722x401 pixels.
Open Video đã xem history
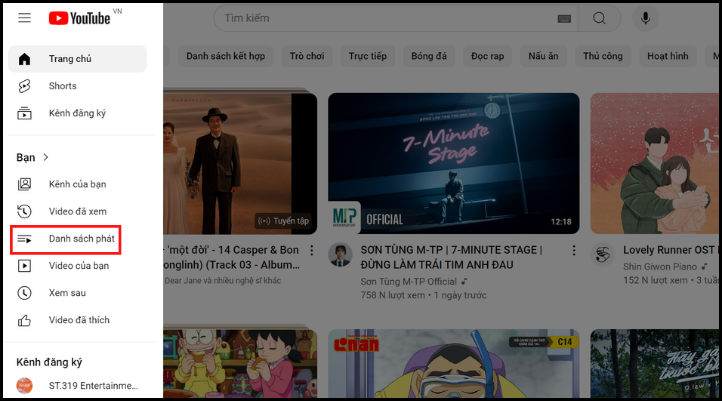77,211
